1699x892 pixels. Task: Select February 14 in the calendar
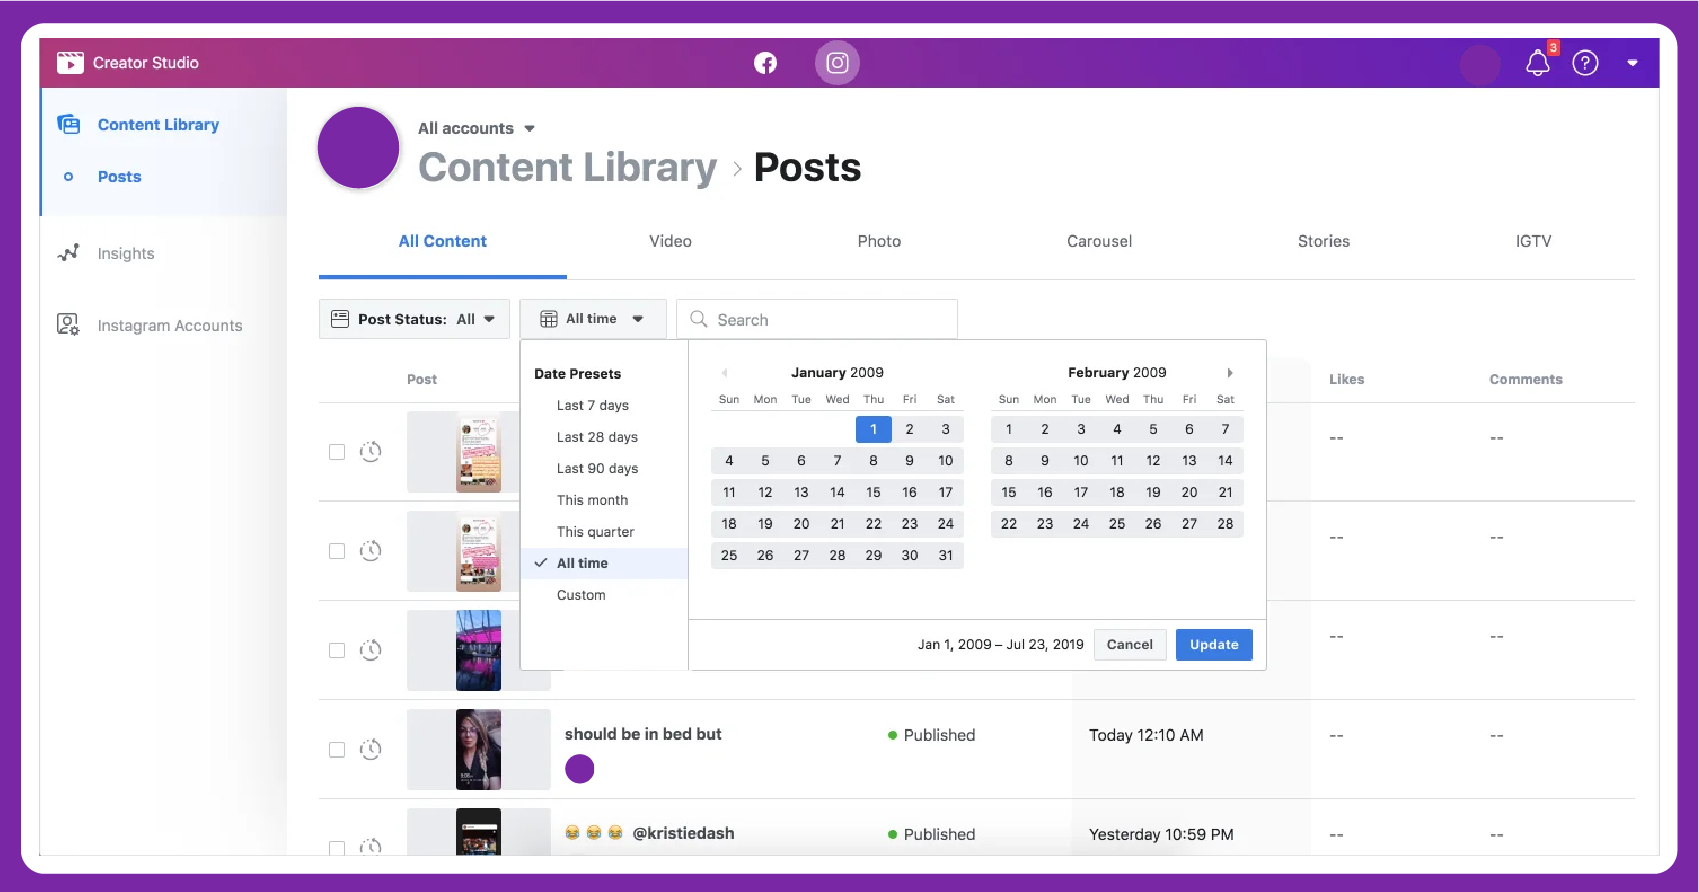1225,460
